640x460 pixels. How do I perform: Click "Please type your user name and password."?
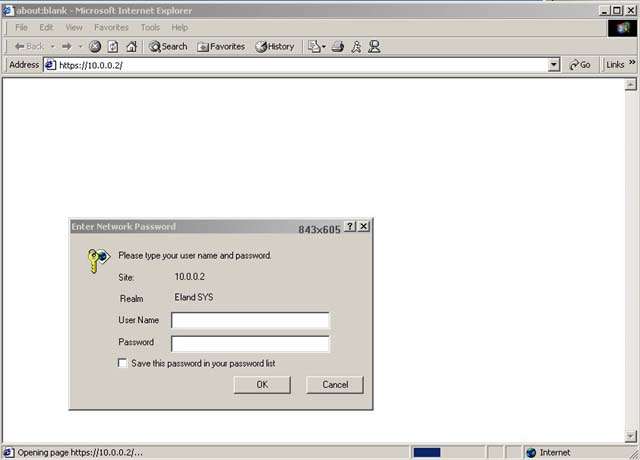point(195,256)
